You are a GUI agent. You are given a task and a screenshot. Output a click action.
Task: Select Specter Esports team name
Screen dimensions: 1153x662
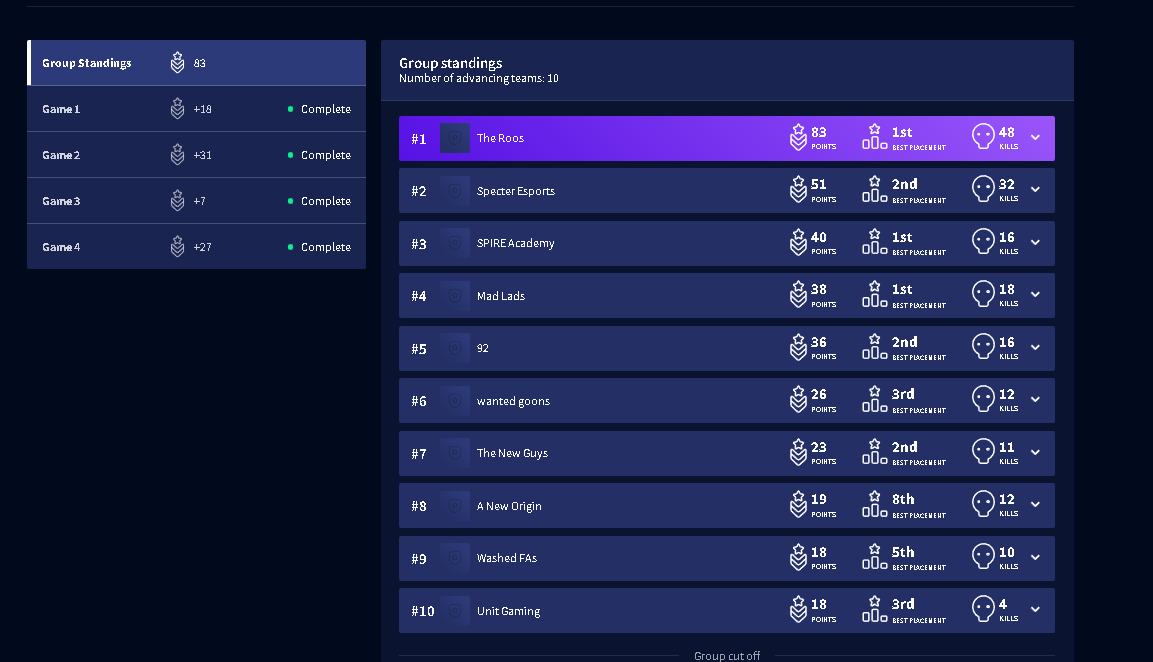(515, 191)
